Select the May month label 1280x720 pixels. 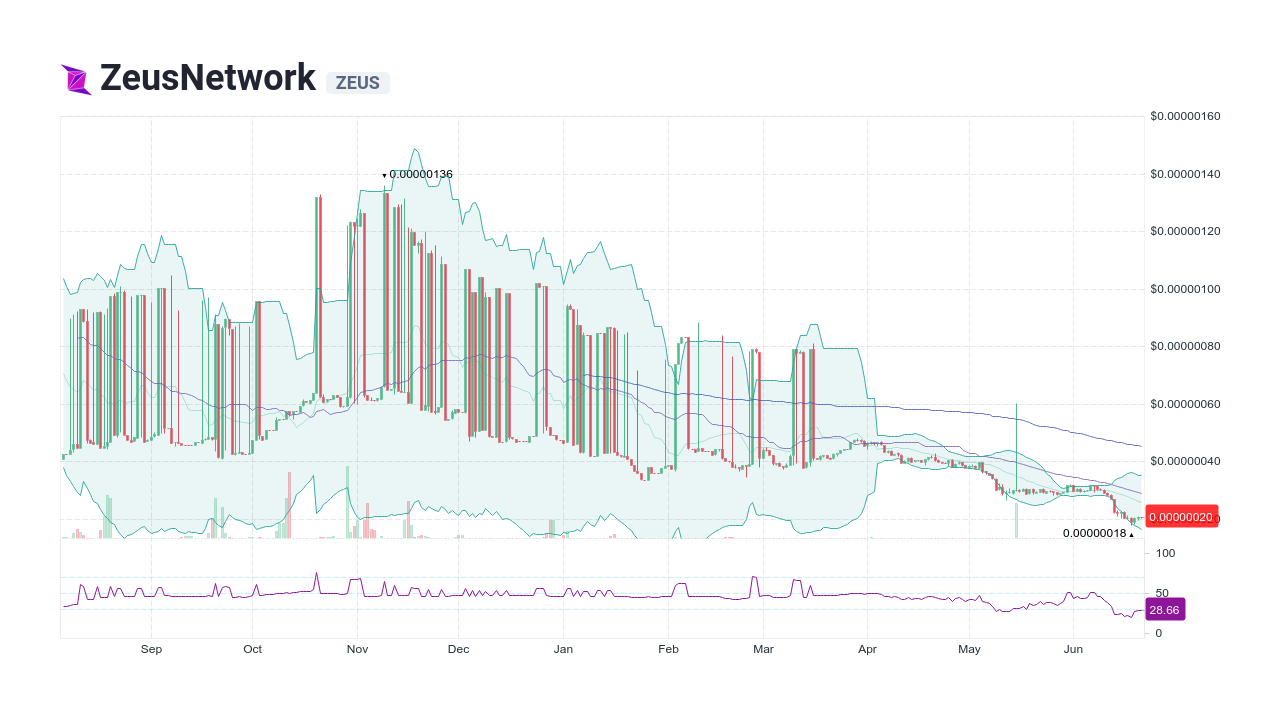(969, 649)
